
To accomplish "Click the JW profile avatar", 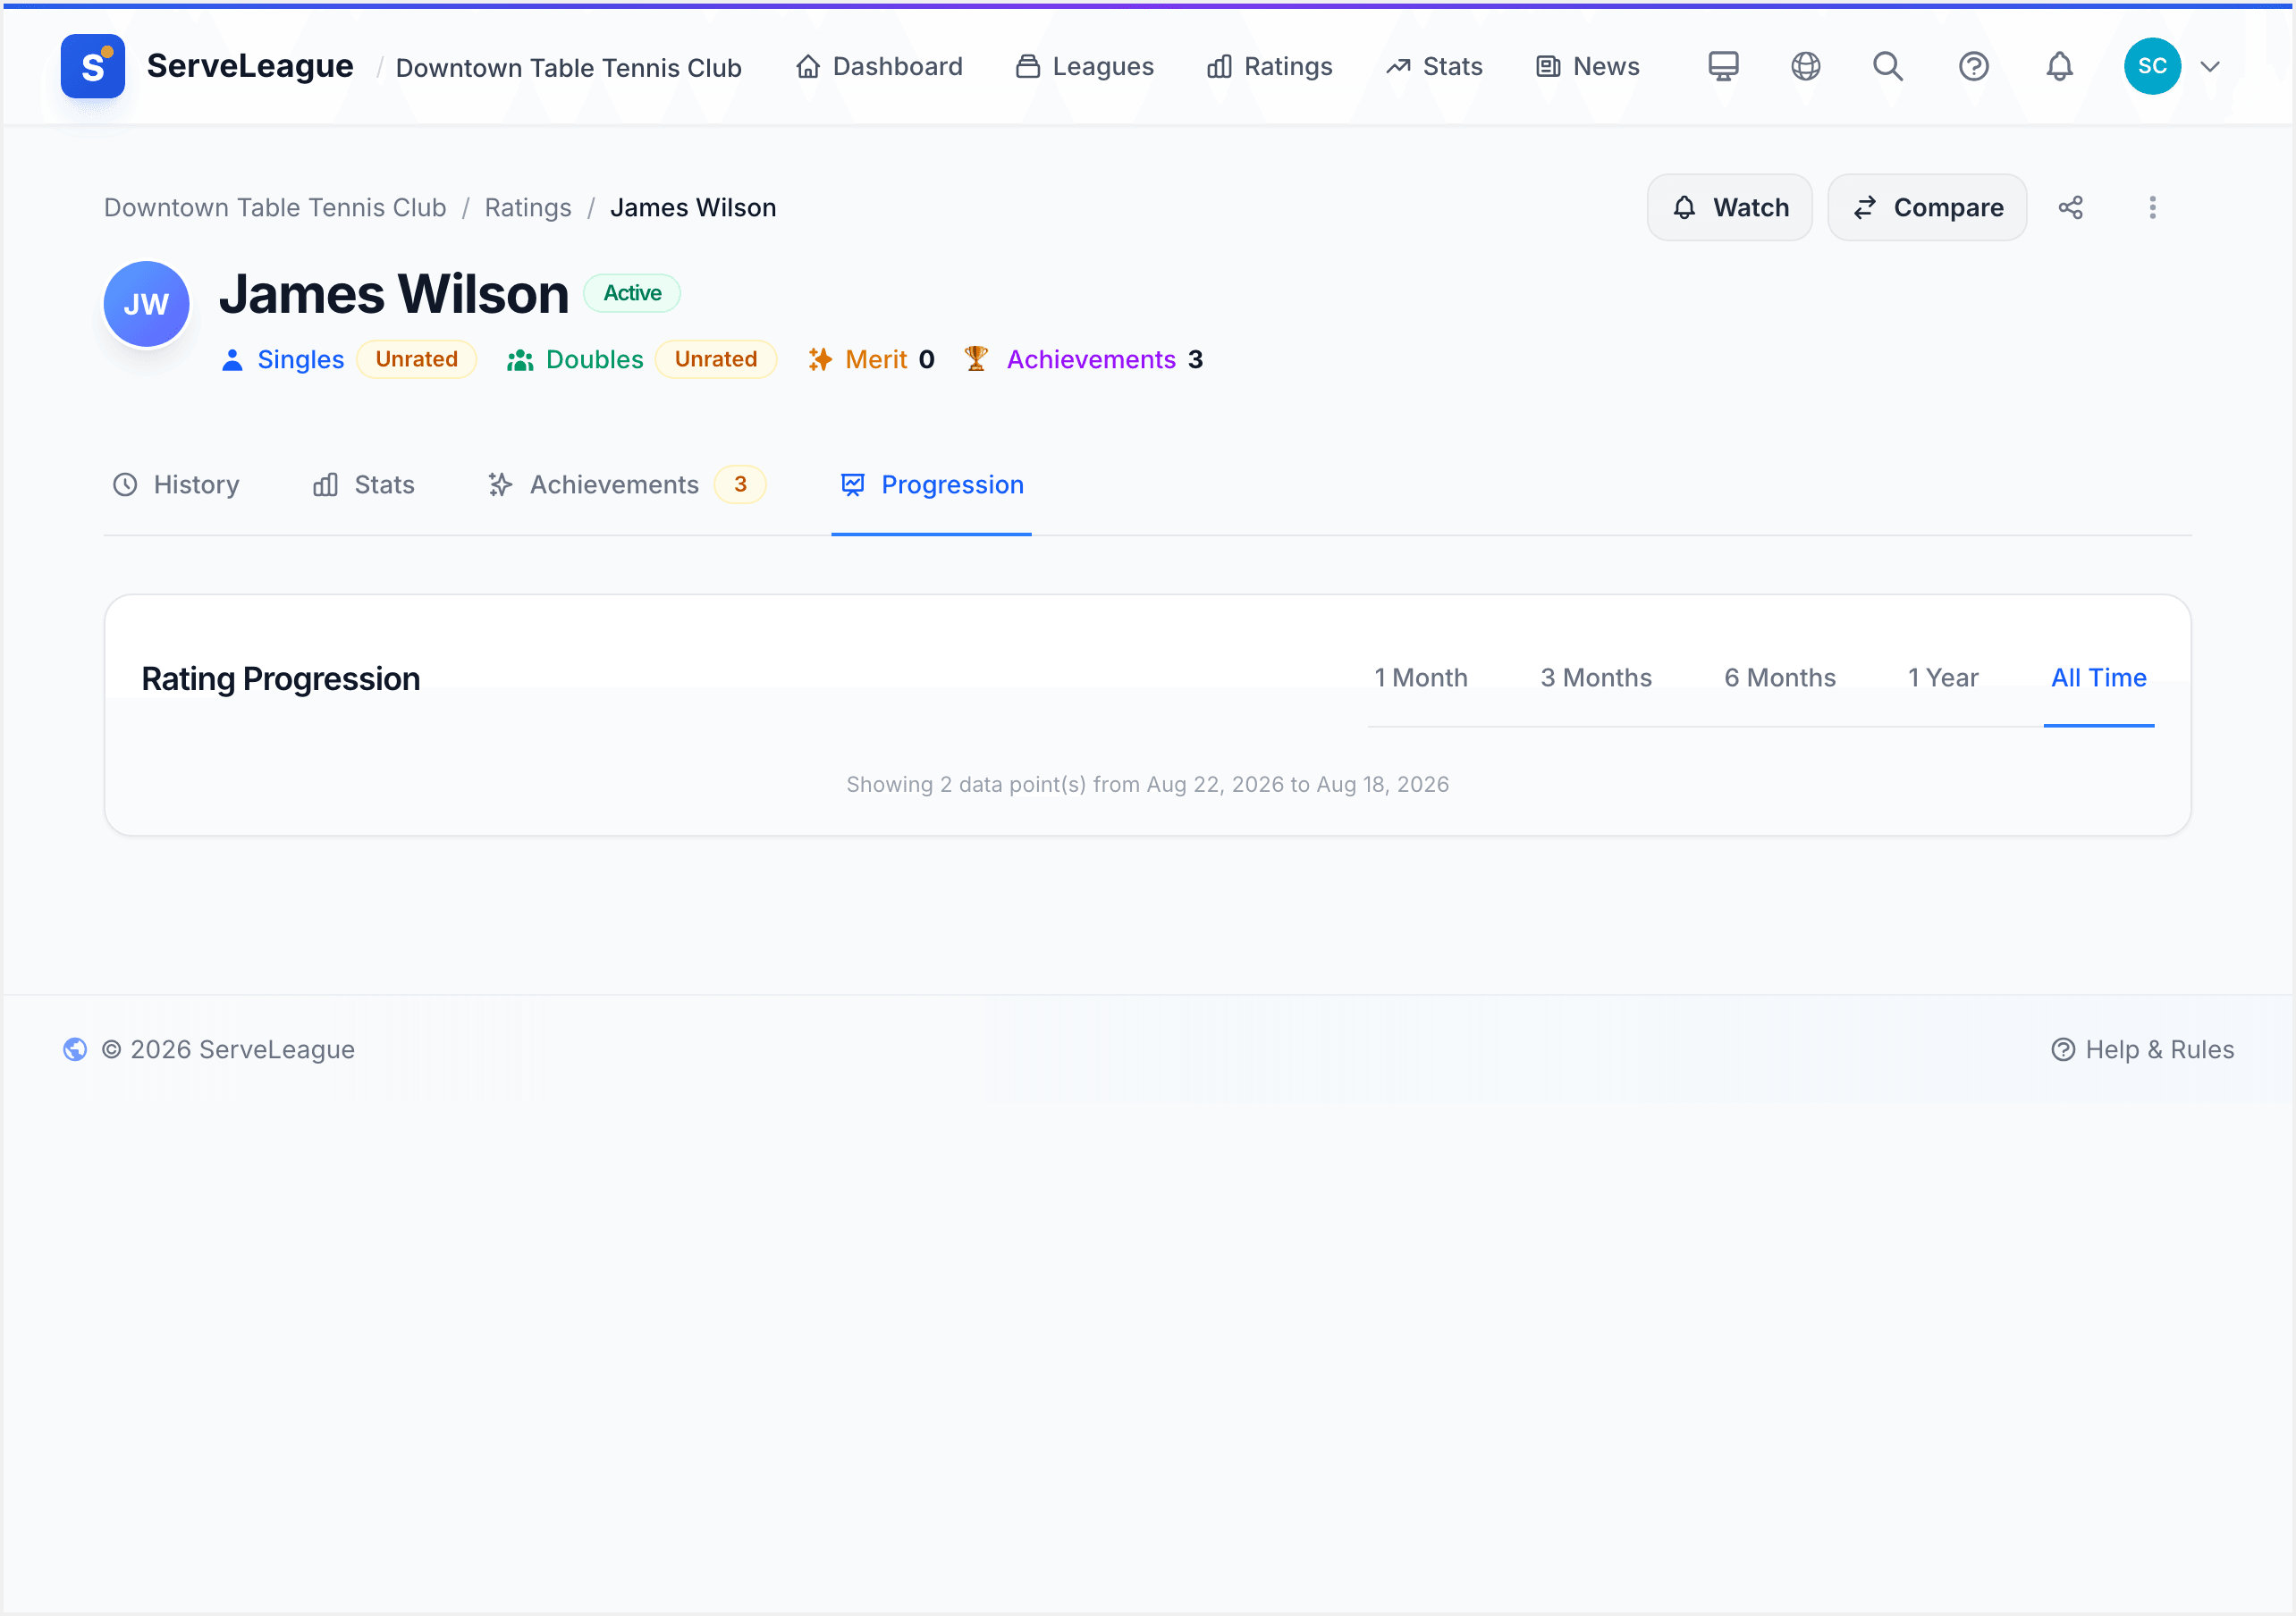I will point(146,304).
